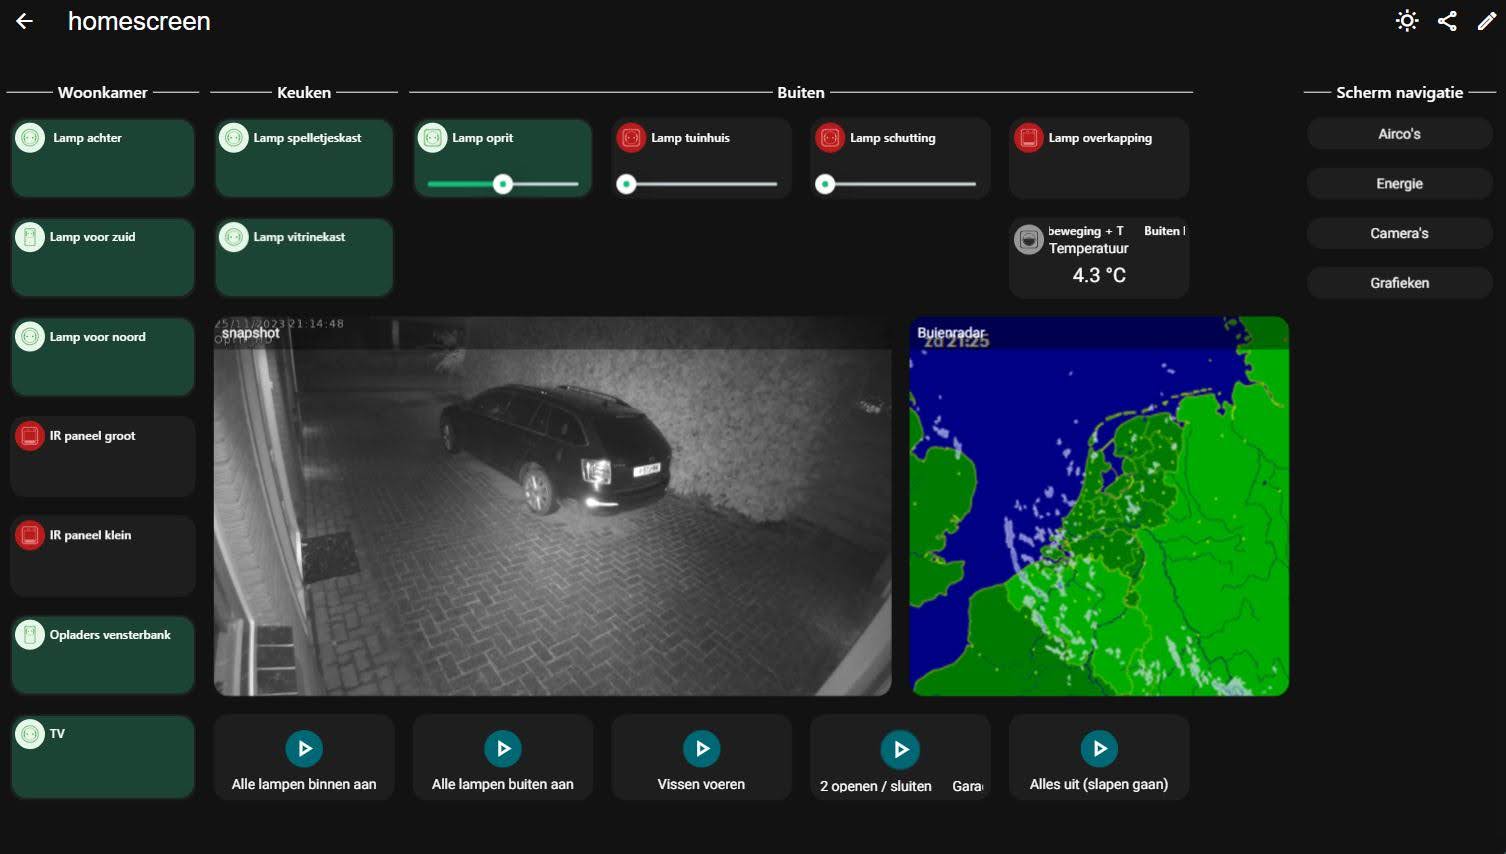Toggle the Lamp voor zuid tile
Image resolution: width=1506 pixels, height=854 pixels.
pos(103,257)
